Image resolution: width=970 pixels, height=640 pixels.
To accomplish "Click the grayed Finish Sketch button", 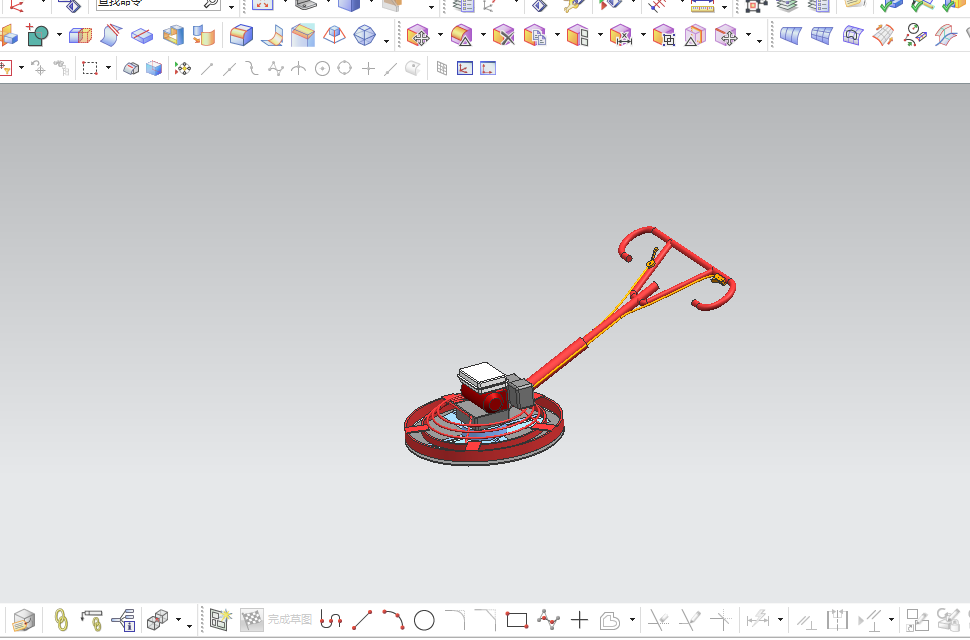I will (x=276, y=619).
